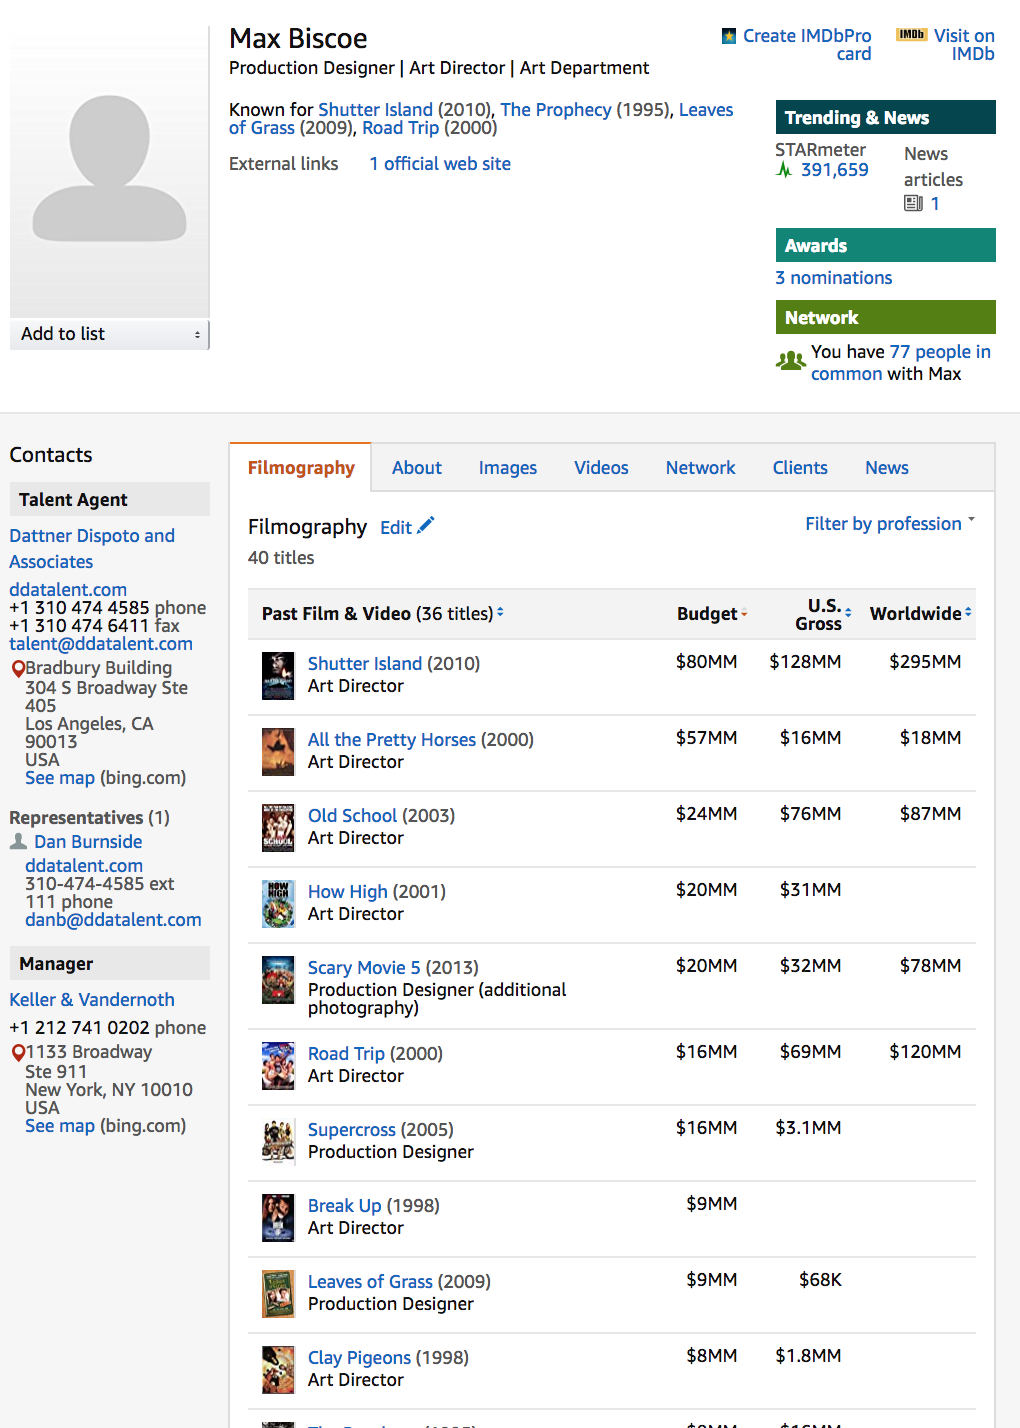
Task: Open the Dattner Dispoto and Associates link
Action: click(x=92, y=549)
